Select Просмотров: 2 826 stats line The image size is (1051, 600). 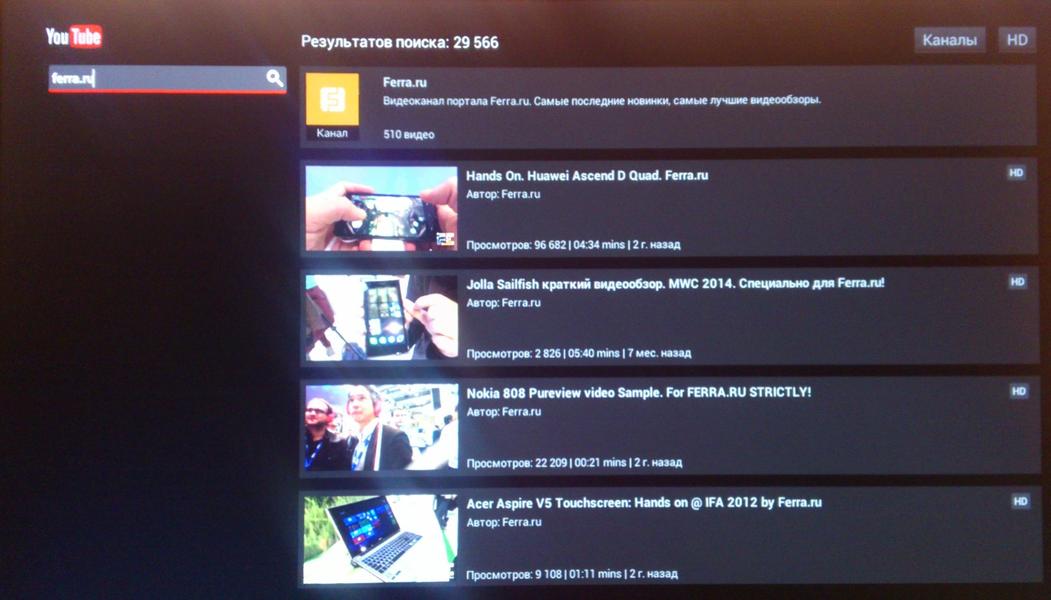[578, 353]
